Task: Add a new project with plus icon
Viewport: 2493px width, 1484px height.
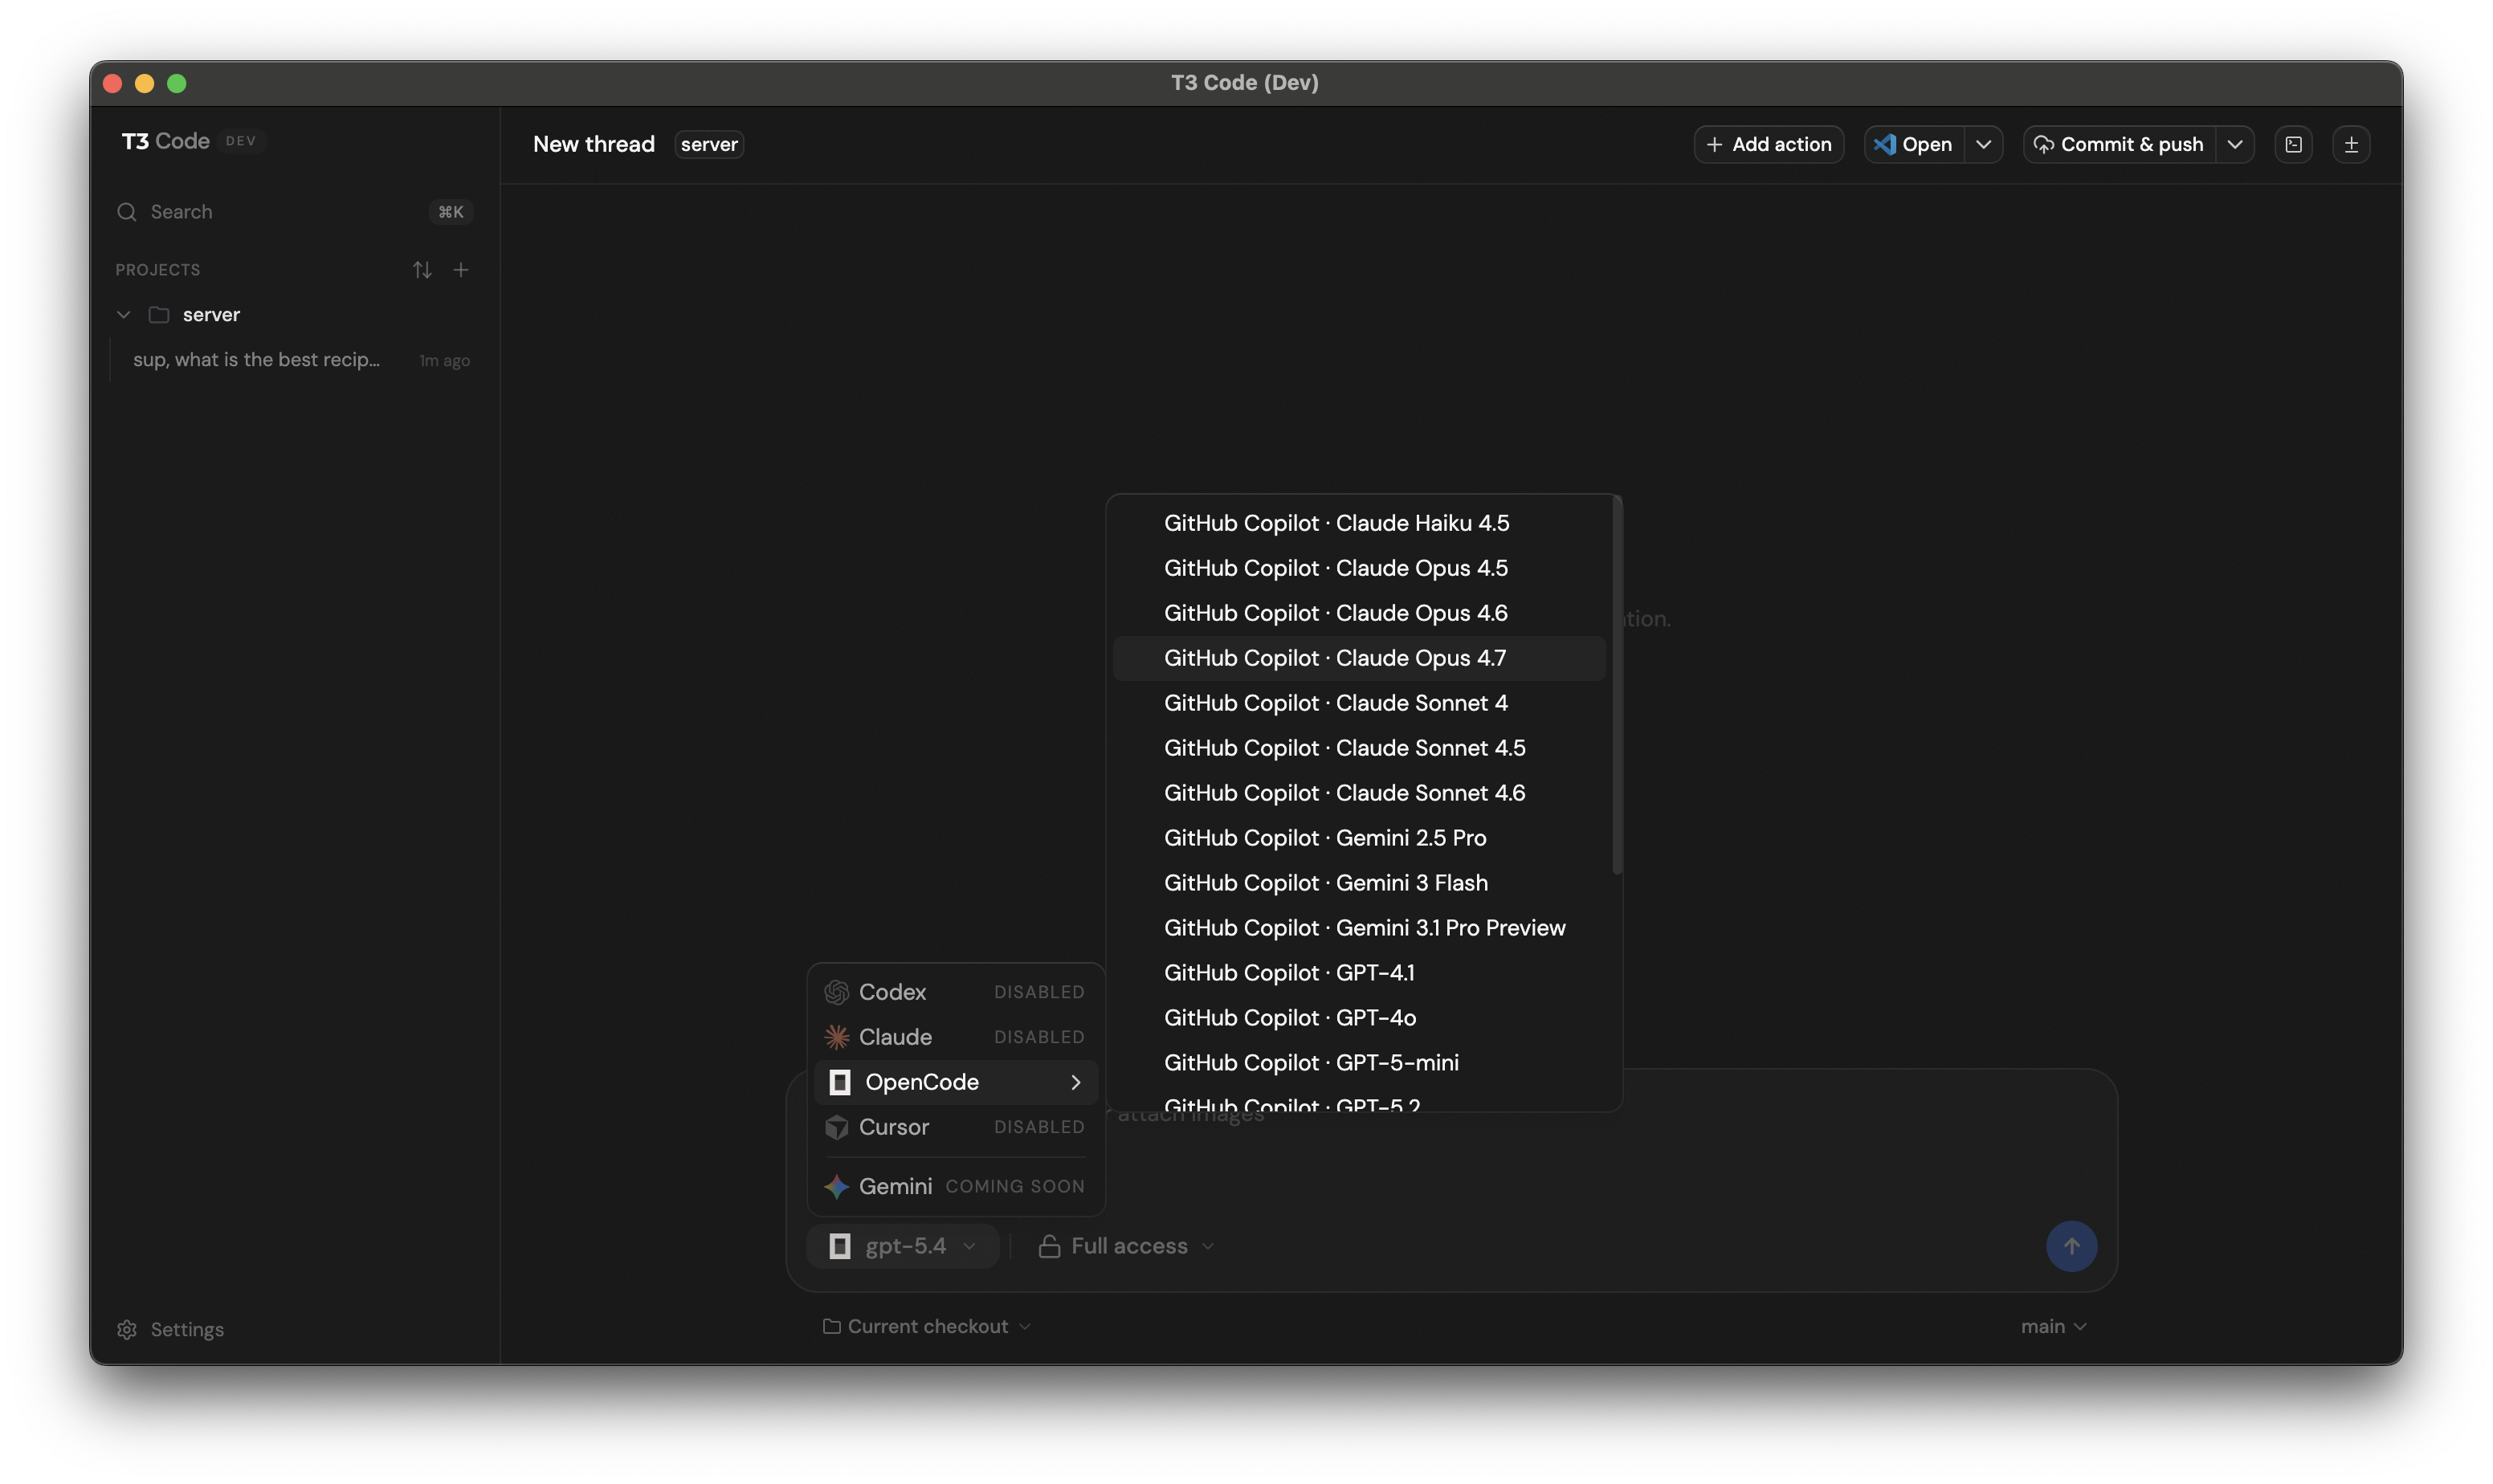Action: point(461,270)
